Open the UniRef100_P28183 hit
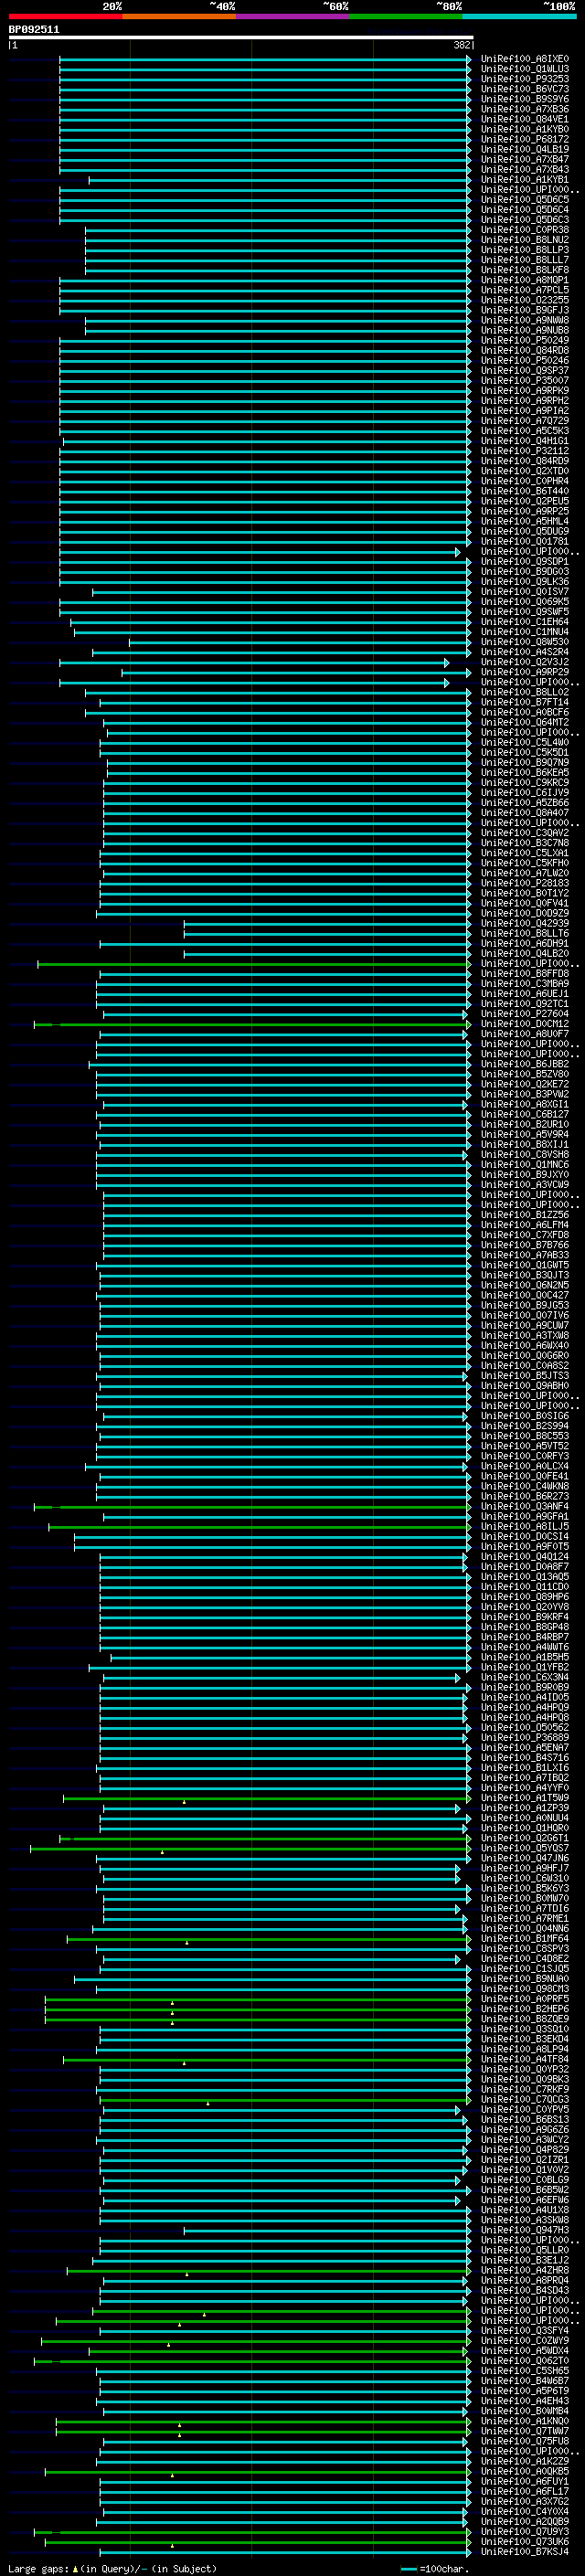This screenshot has height=2576, width=585. tap(525, 883)
